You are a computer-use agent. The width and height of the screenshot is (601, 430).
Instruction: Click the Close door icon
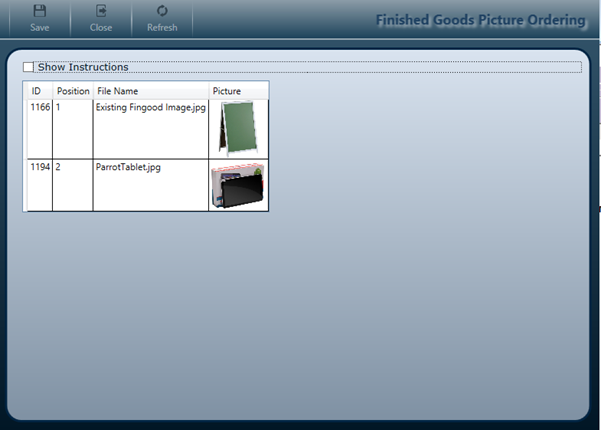click(101, 11)
